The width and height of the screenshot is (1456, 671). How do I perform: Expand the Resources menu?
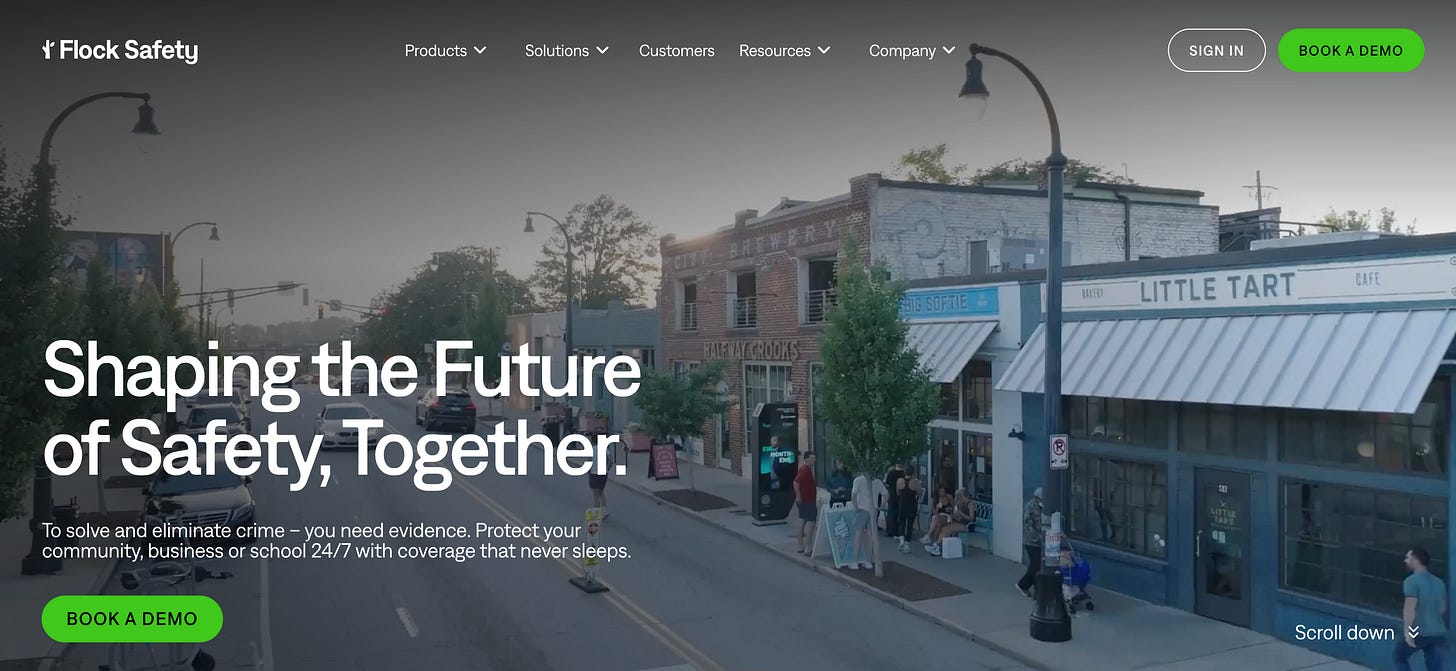[x=784, y=50]
